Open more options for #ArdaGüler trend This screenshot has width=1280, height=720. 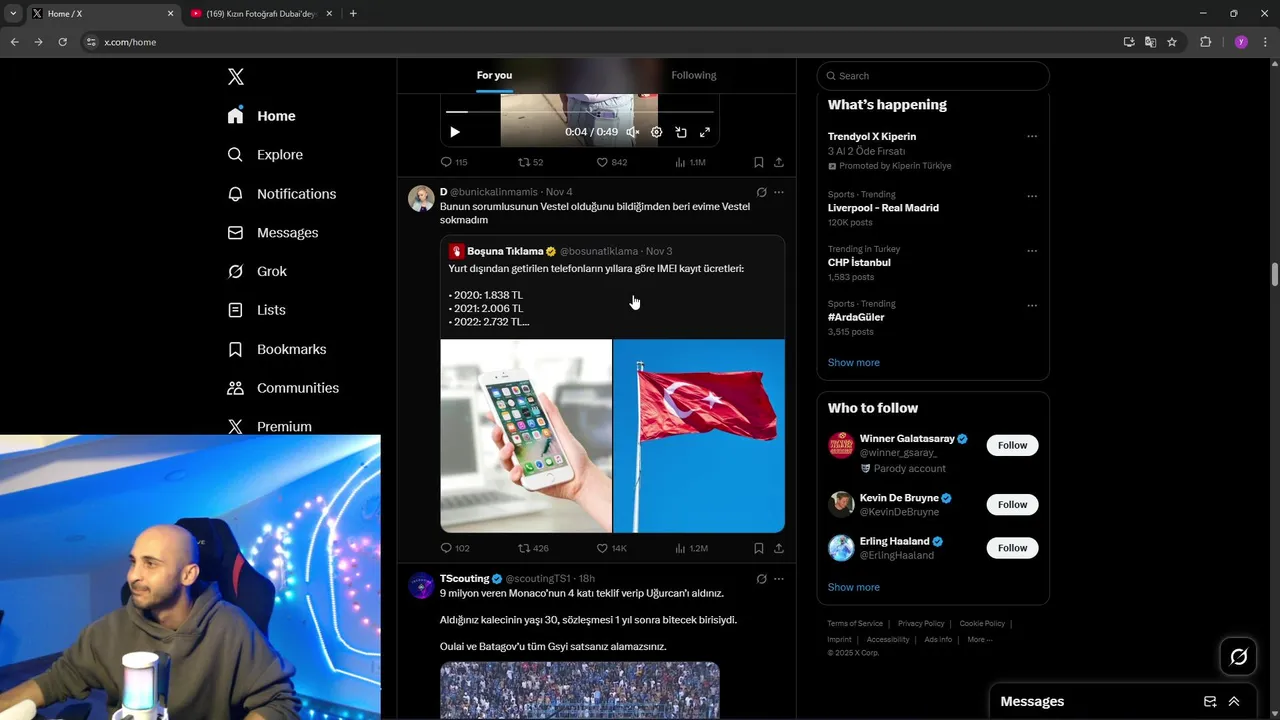click(x=1032, y=306)
